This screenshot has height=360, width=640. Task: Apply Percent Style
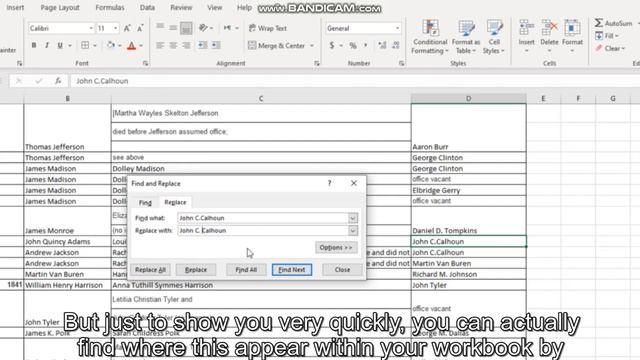[x=353, y=45]
